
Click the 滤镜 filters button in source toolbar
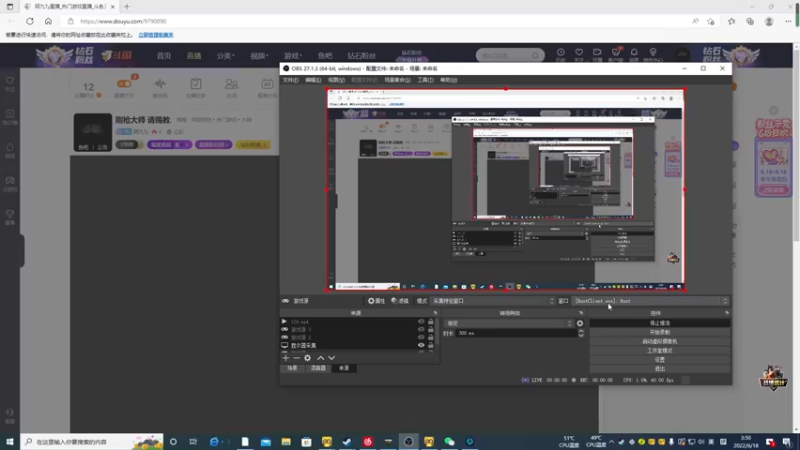point(400,301)
